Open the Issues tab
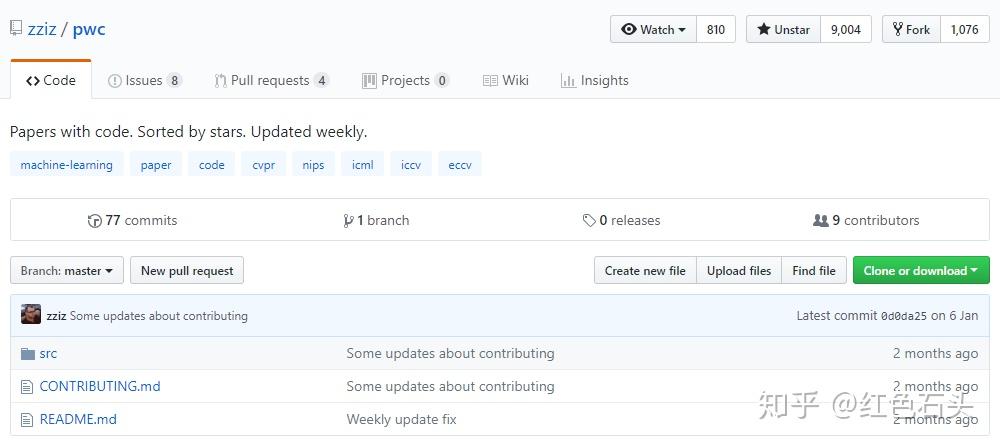Viewport: 1000px width, 446px height. pos(145,80)
